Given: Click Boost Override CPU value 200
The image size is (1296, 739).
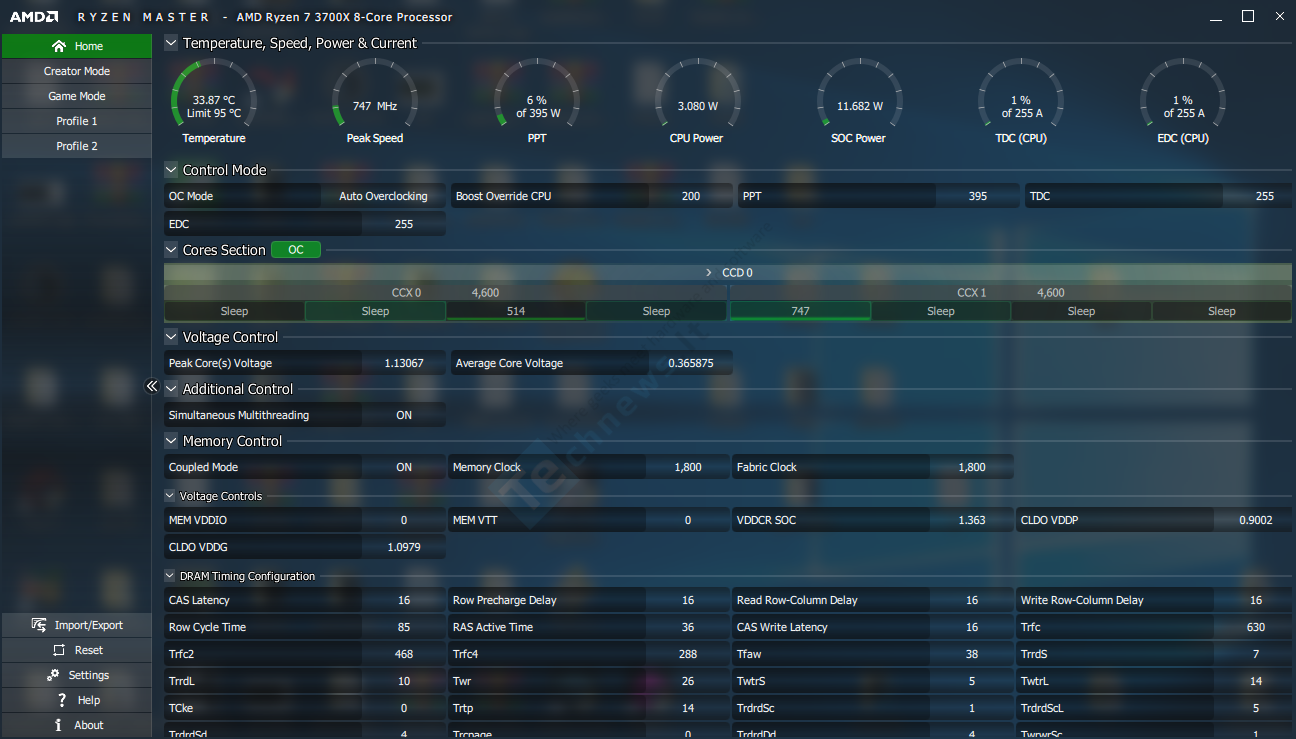Looking at the screenshot, I should coord(691,196).
